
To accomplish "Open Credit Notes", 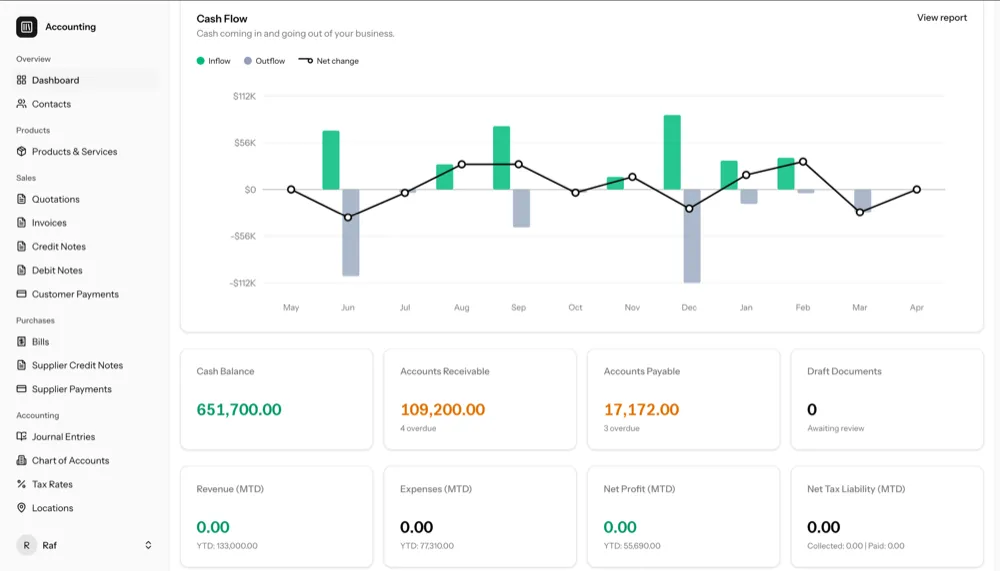I will tap(85, 246).
